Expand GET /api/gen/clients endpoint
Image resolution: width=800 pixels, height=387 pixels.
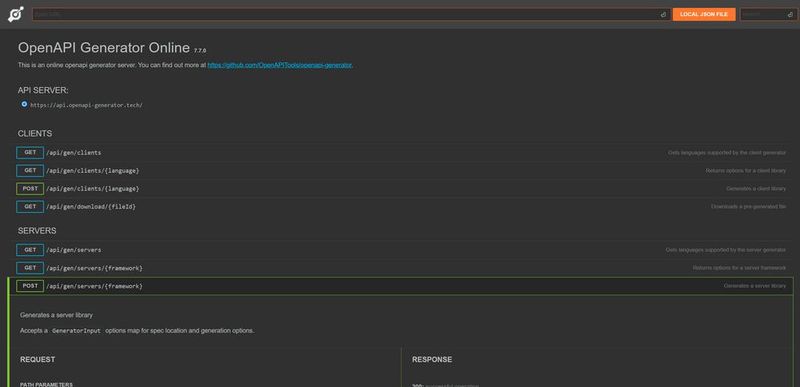401,152
